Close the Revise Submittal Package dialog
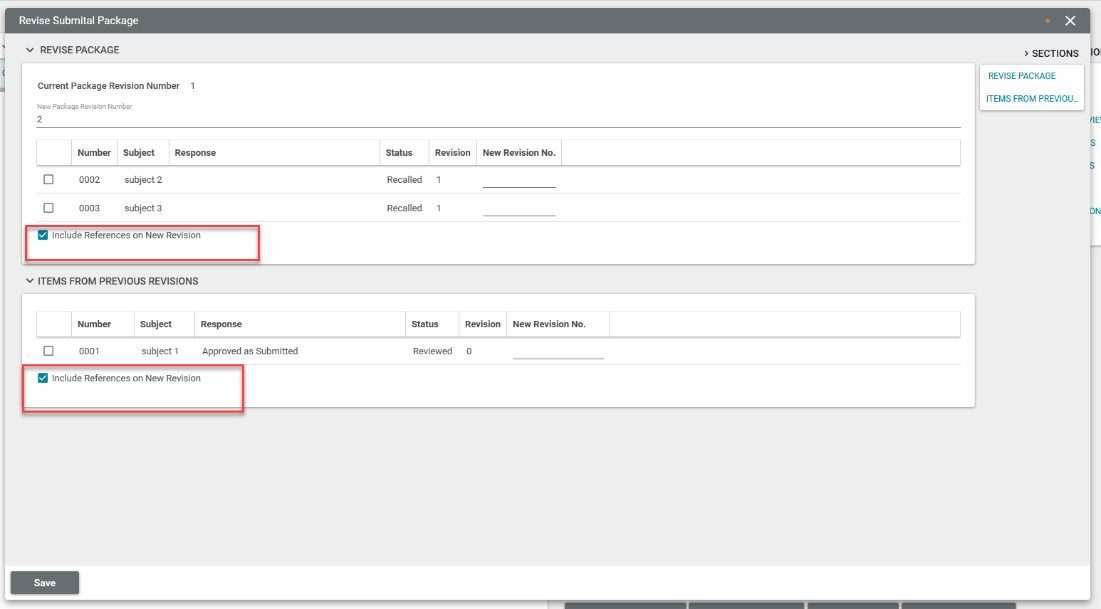1101x609 pixels. click(1070, 21)
